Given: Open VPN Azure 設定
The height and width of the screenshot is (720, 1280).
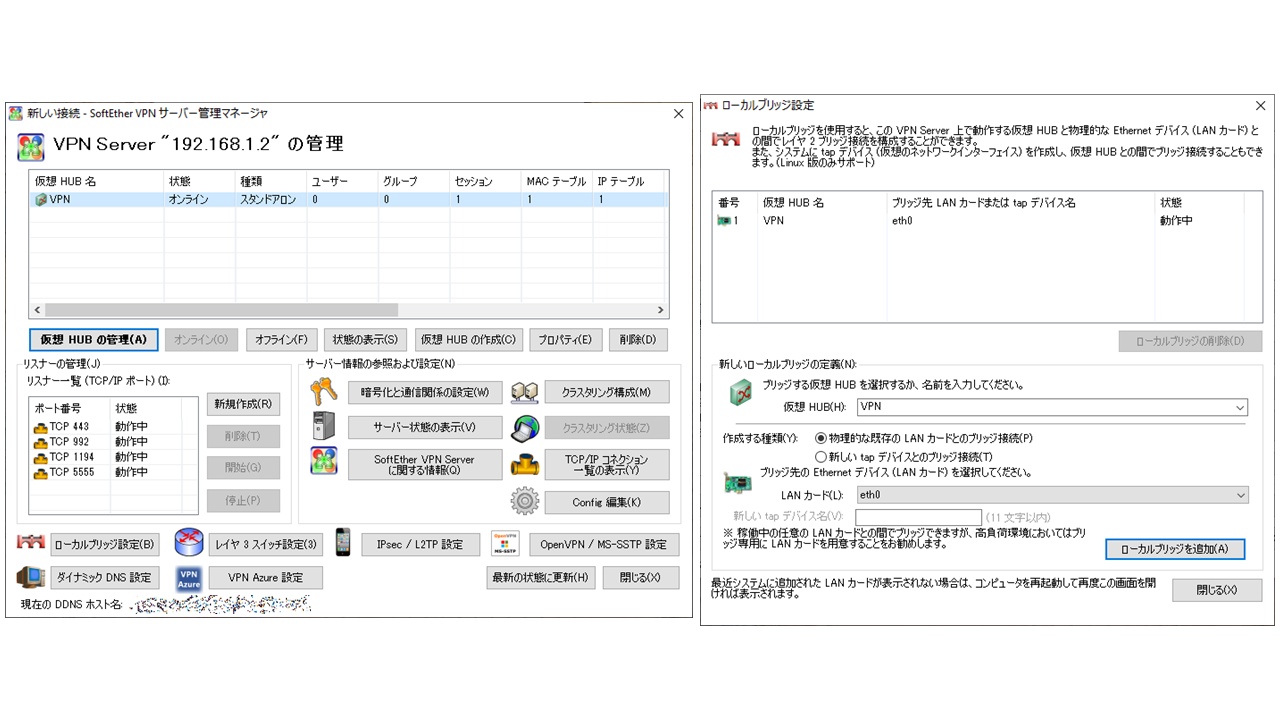Looking at the screenshot, I should click(x=266, y=577).
